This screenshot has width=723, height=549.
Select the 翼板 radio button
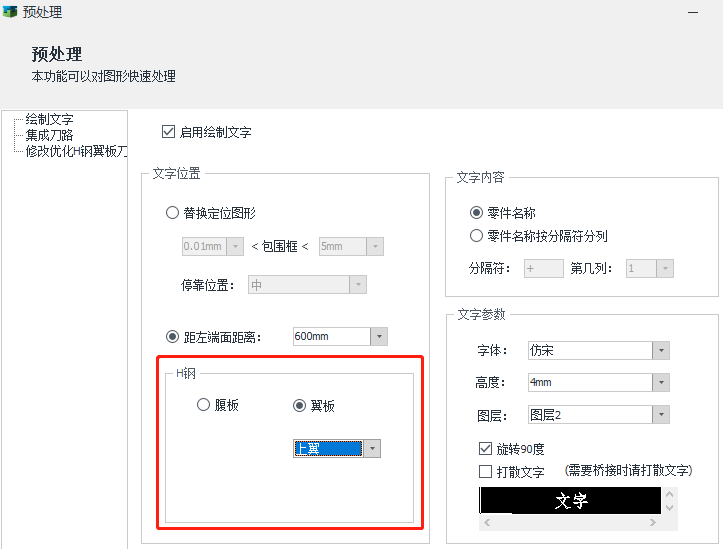[299, 405]
